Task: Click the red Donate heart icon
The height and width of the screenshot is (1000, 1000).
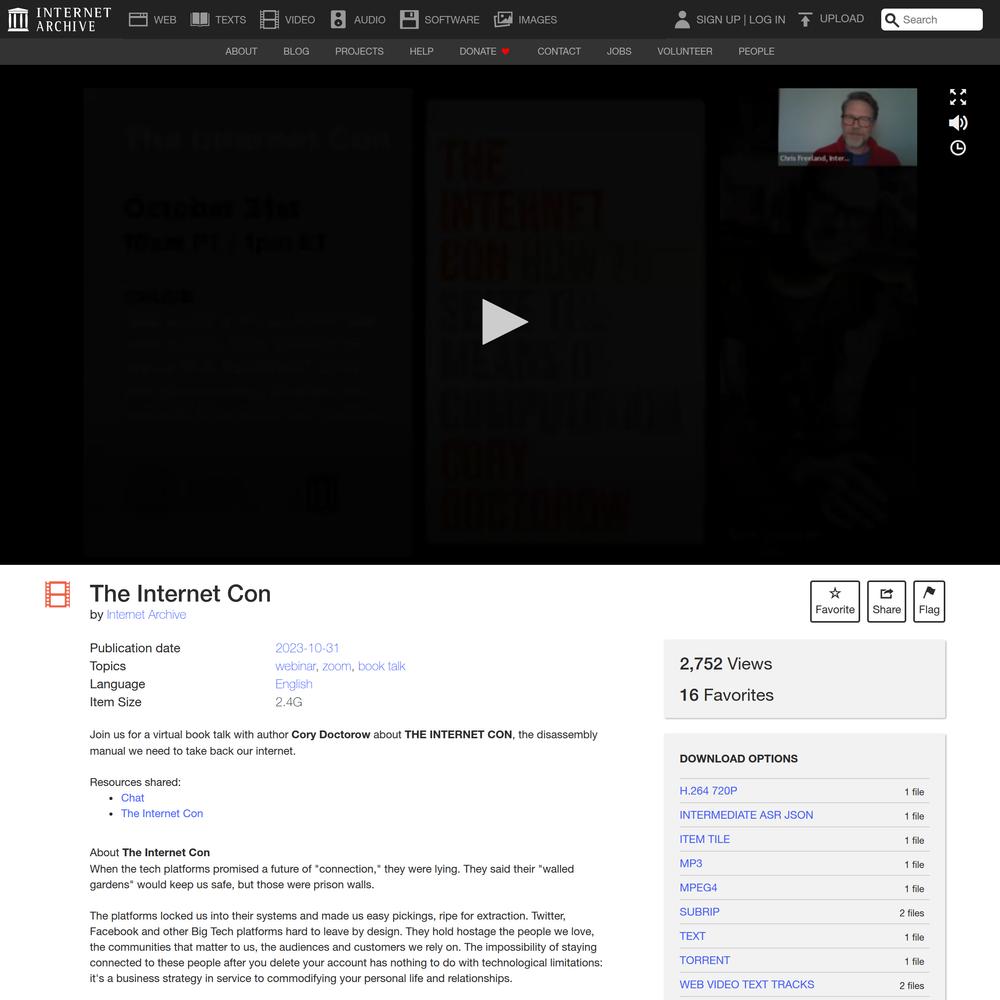Action: point(505,51)
